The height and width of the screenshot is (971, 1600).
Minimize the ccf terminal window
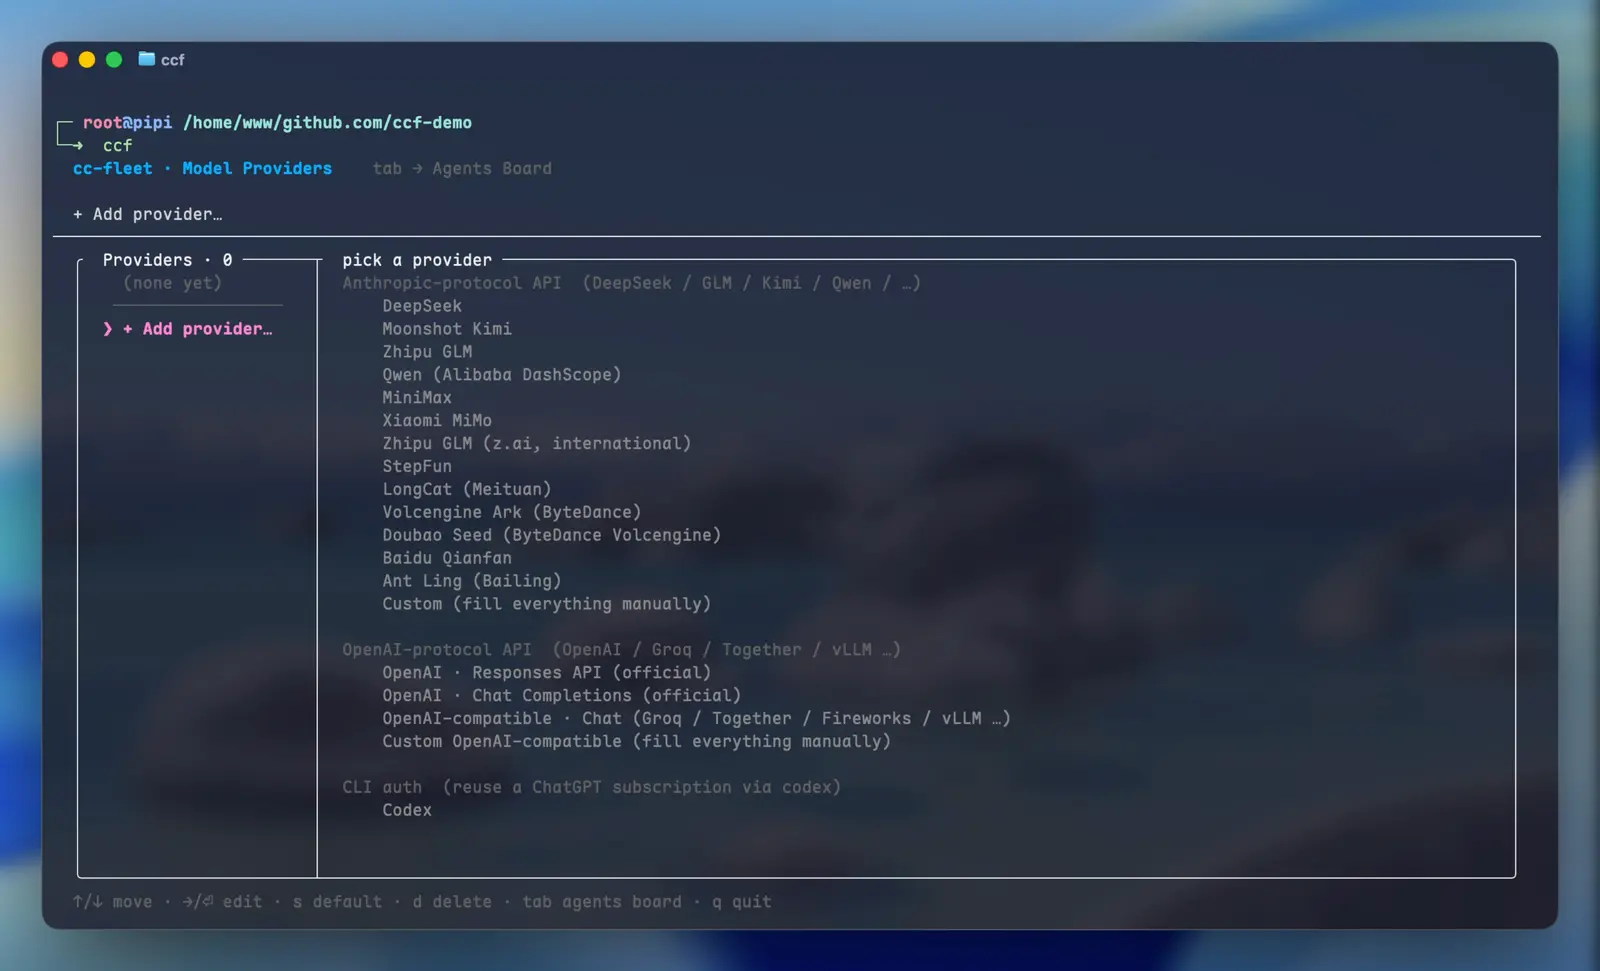[87, 60]
